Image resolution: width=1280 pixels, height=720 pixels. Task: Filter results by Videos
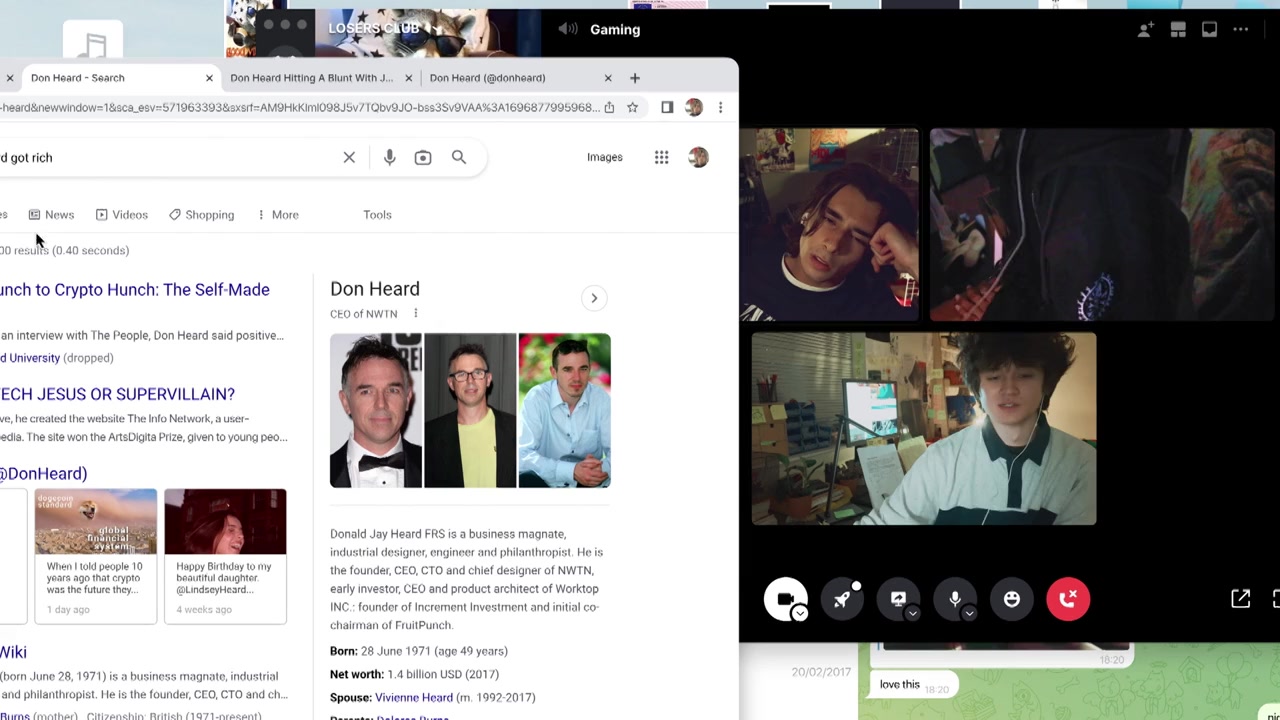tap(122, 215)
